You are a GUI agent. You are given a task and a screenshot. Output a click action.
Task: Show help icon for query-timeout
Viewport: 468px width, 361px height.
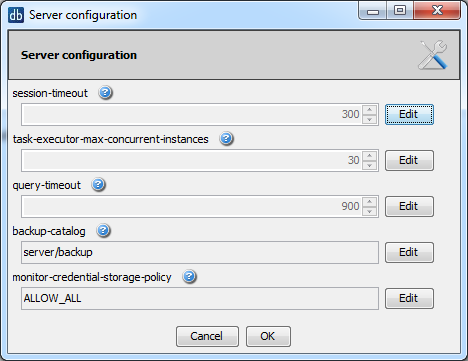tap(98, 184)
